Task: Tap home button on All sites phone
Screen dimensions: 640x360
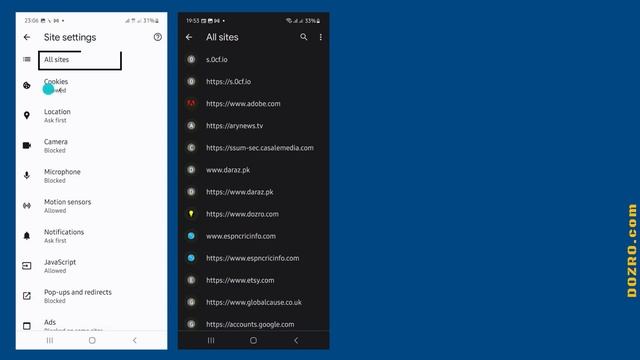Action: (x=253, y=340)
